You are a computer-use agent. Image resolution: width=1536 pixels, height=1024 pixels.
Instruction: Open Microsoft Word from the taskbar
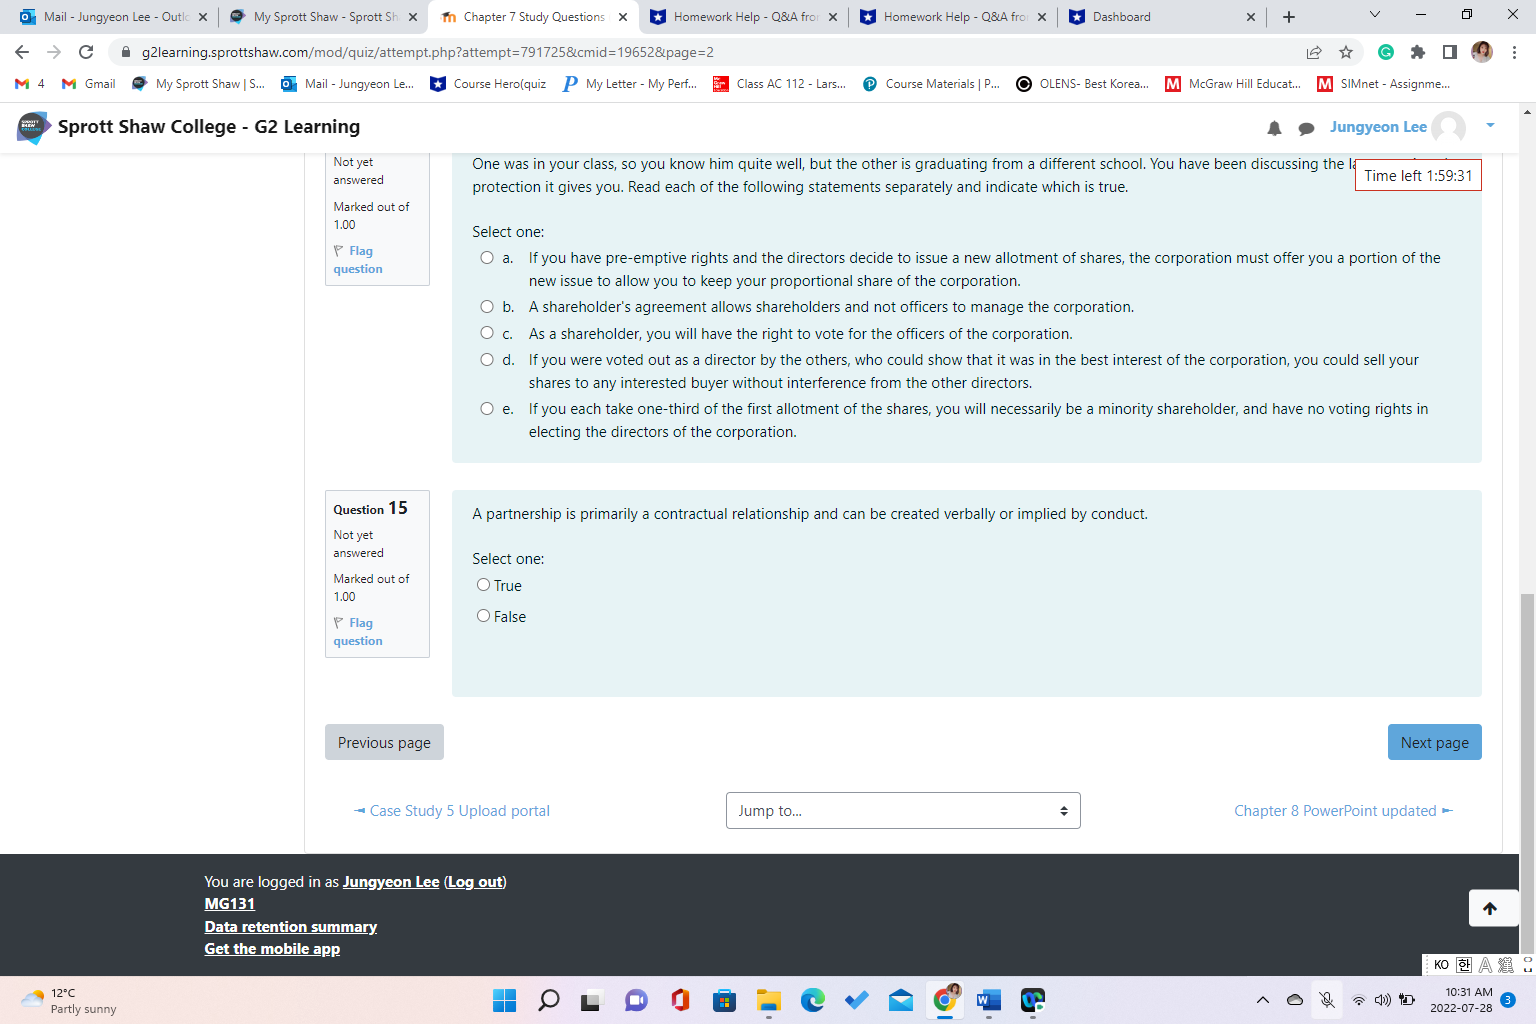tap(988, 1000)
